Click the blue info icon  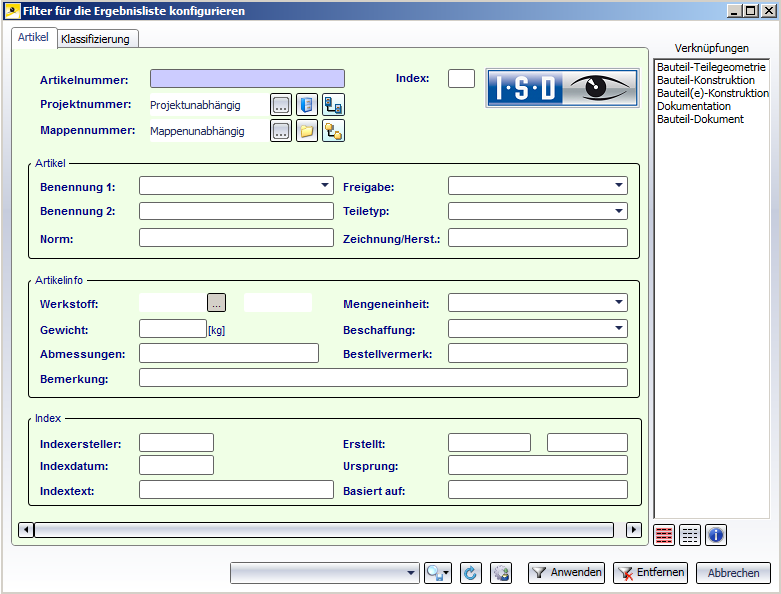[716, 535]
